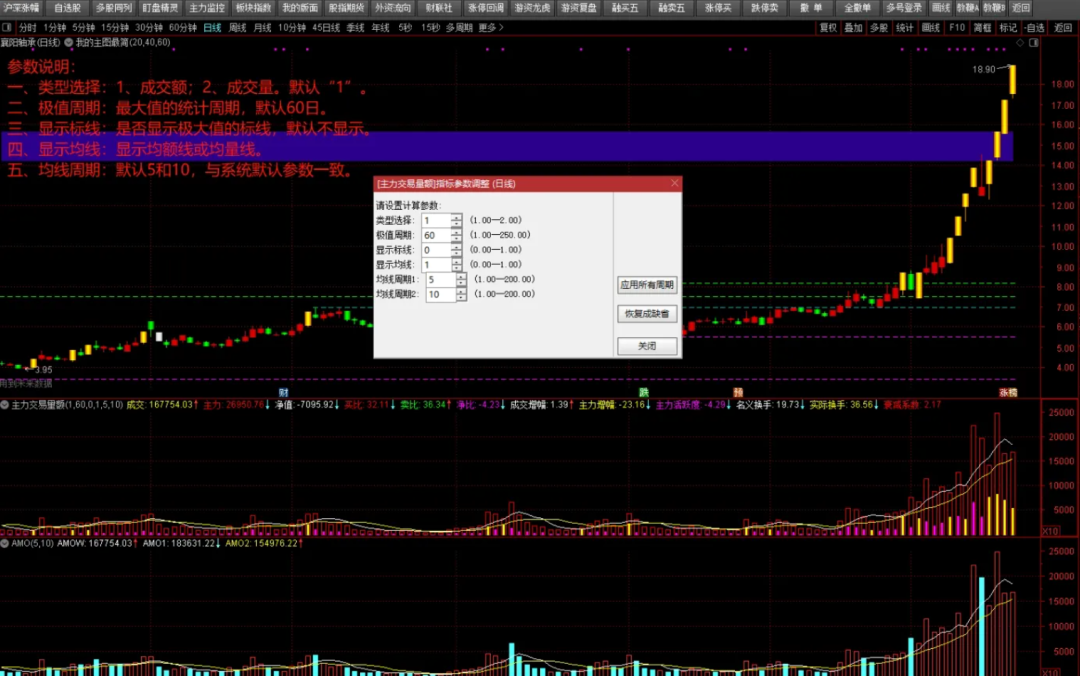Click the 显示标线 input field
Image resolution: width=1080 pixels, height=676 pixels.
coord(436,249)
